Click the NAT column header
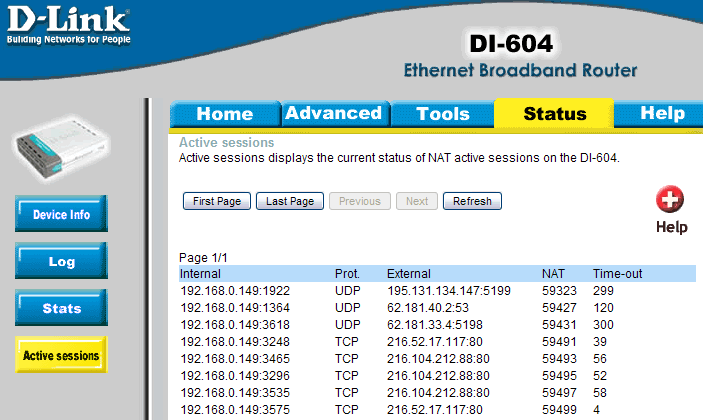The image size is (703, 420). tap(553, 274)
